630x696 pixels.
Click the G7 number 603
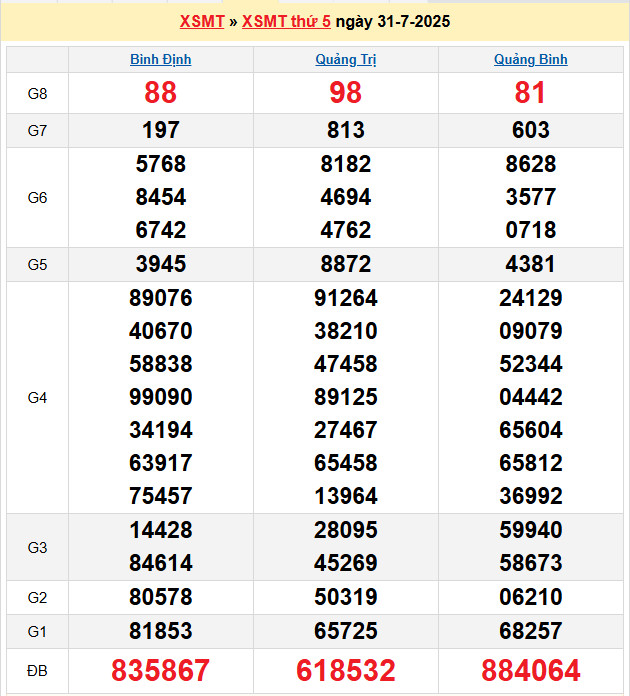(530, 130)
